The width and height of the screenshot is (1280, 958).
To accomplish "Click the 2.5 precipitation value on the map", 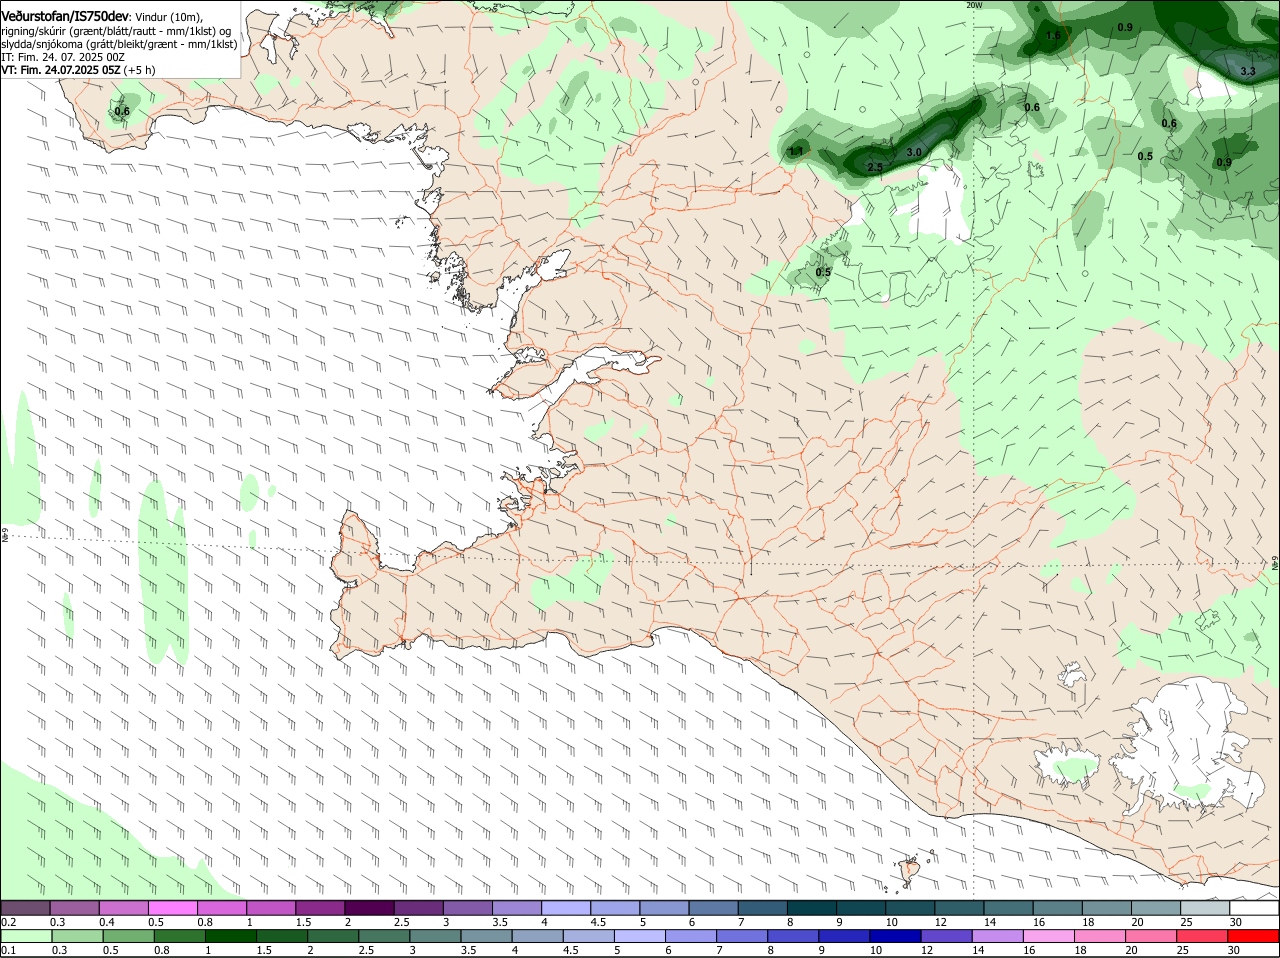I will tap(875, 167).
